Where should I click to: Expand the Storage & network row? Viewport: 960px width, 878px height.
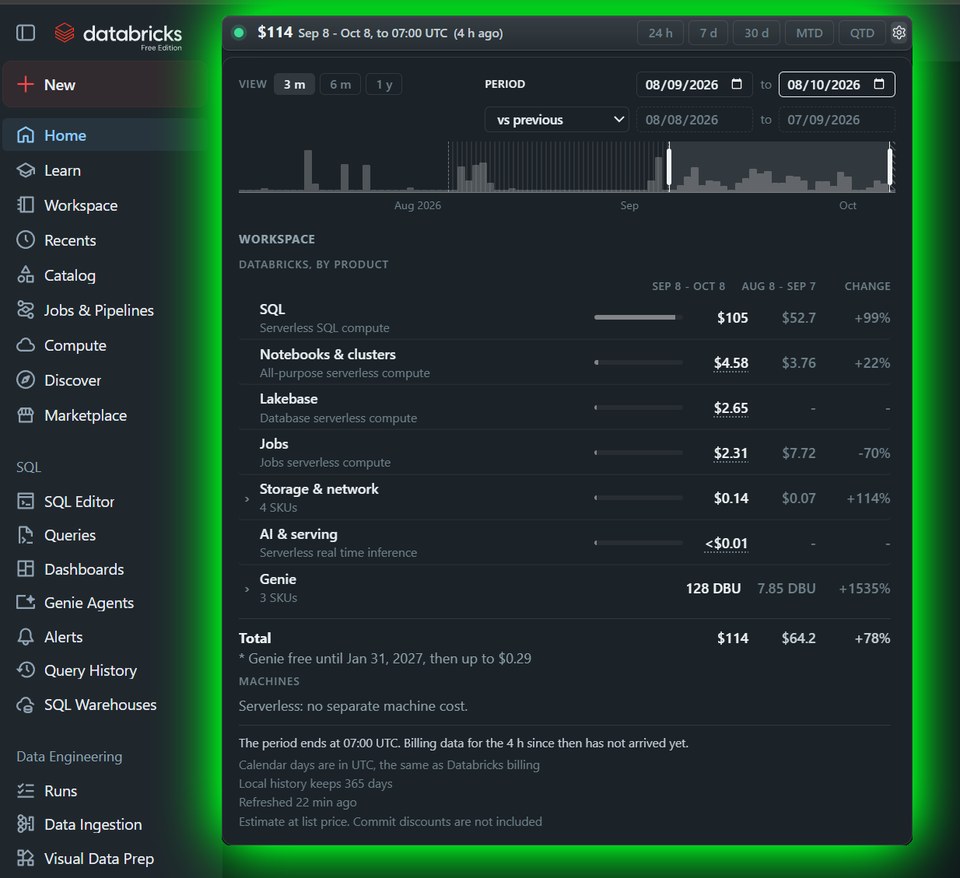pos(247,499)
